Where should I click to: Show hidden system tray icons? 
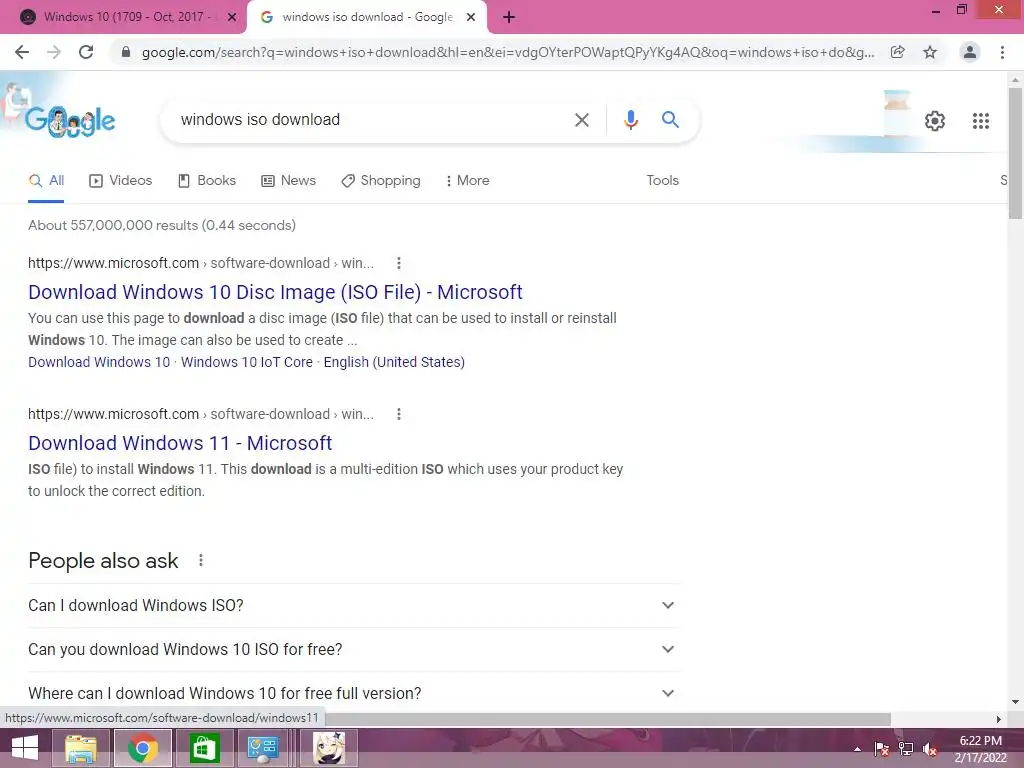tap(857, 749)
